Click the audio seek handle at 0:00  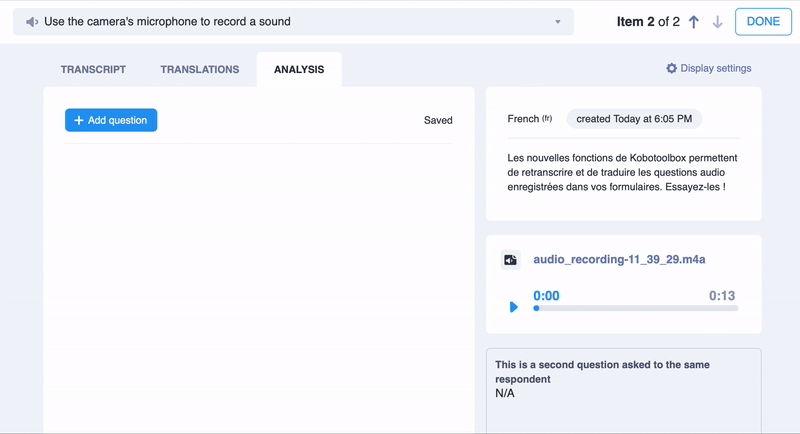point(536,308)
